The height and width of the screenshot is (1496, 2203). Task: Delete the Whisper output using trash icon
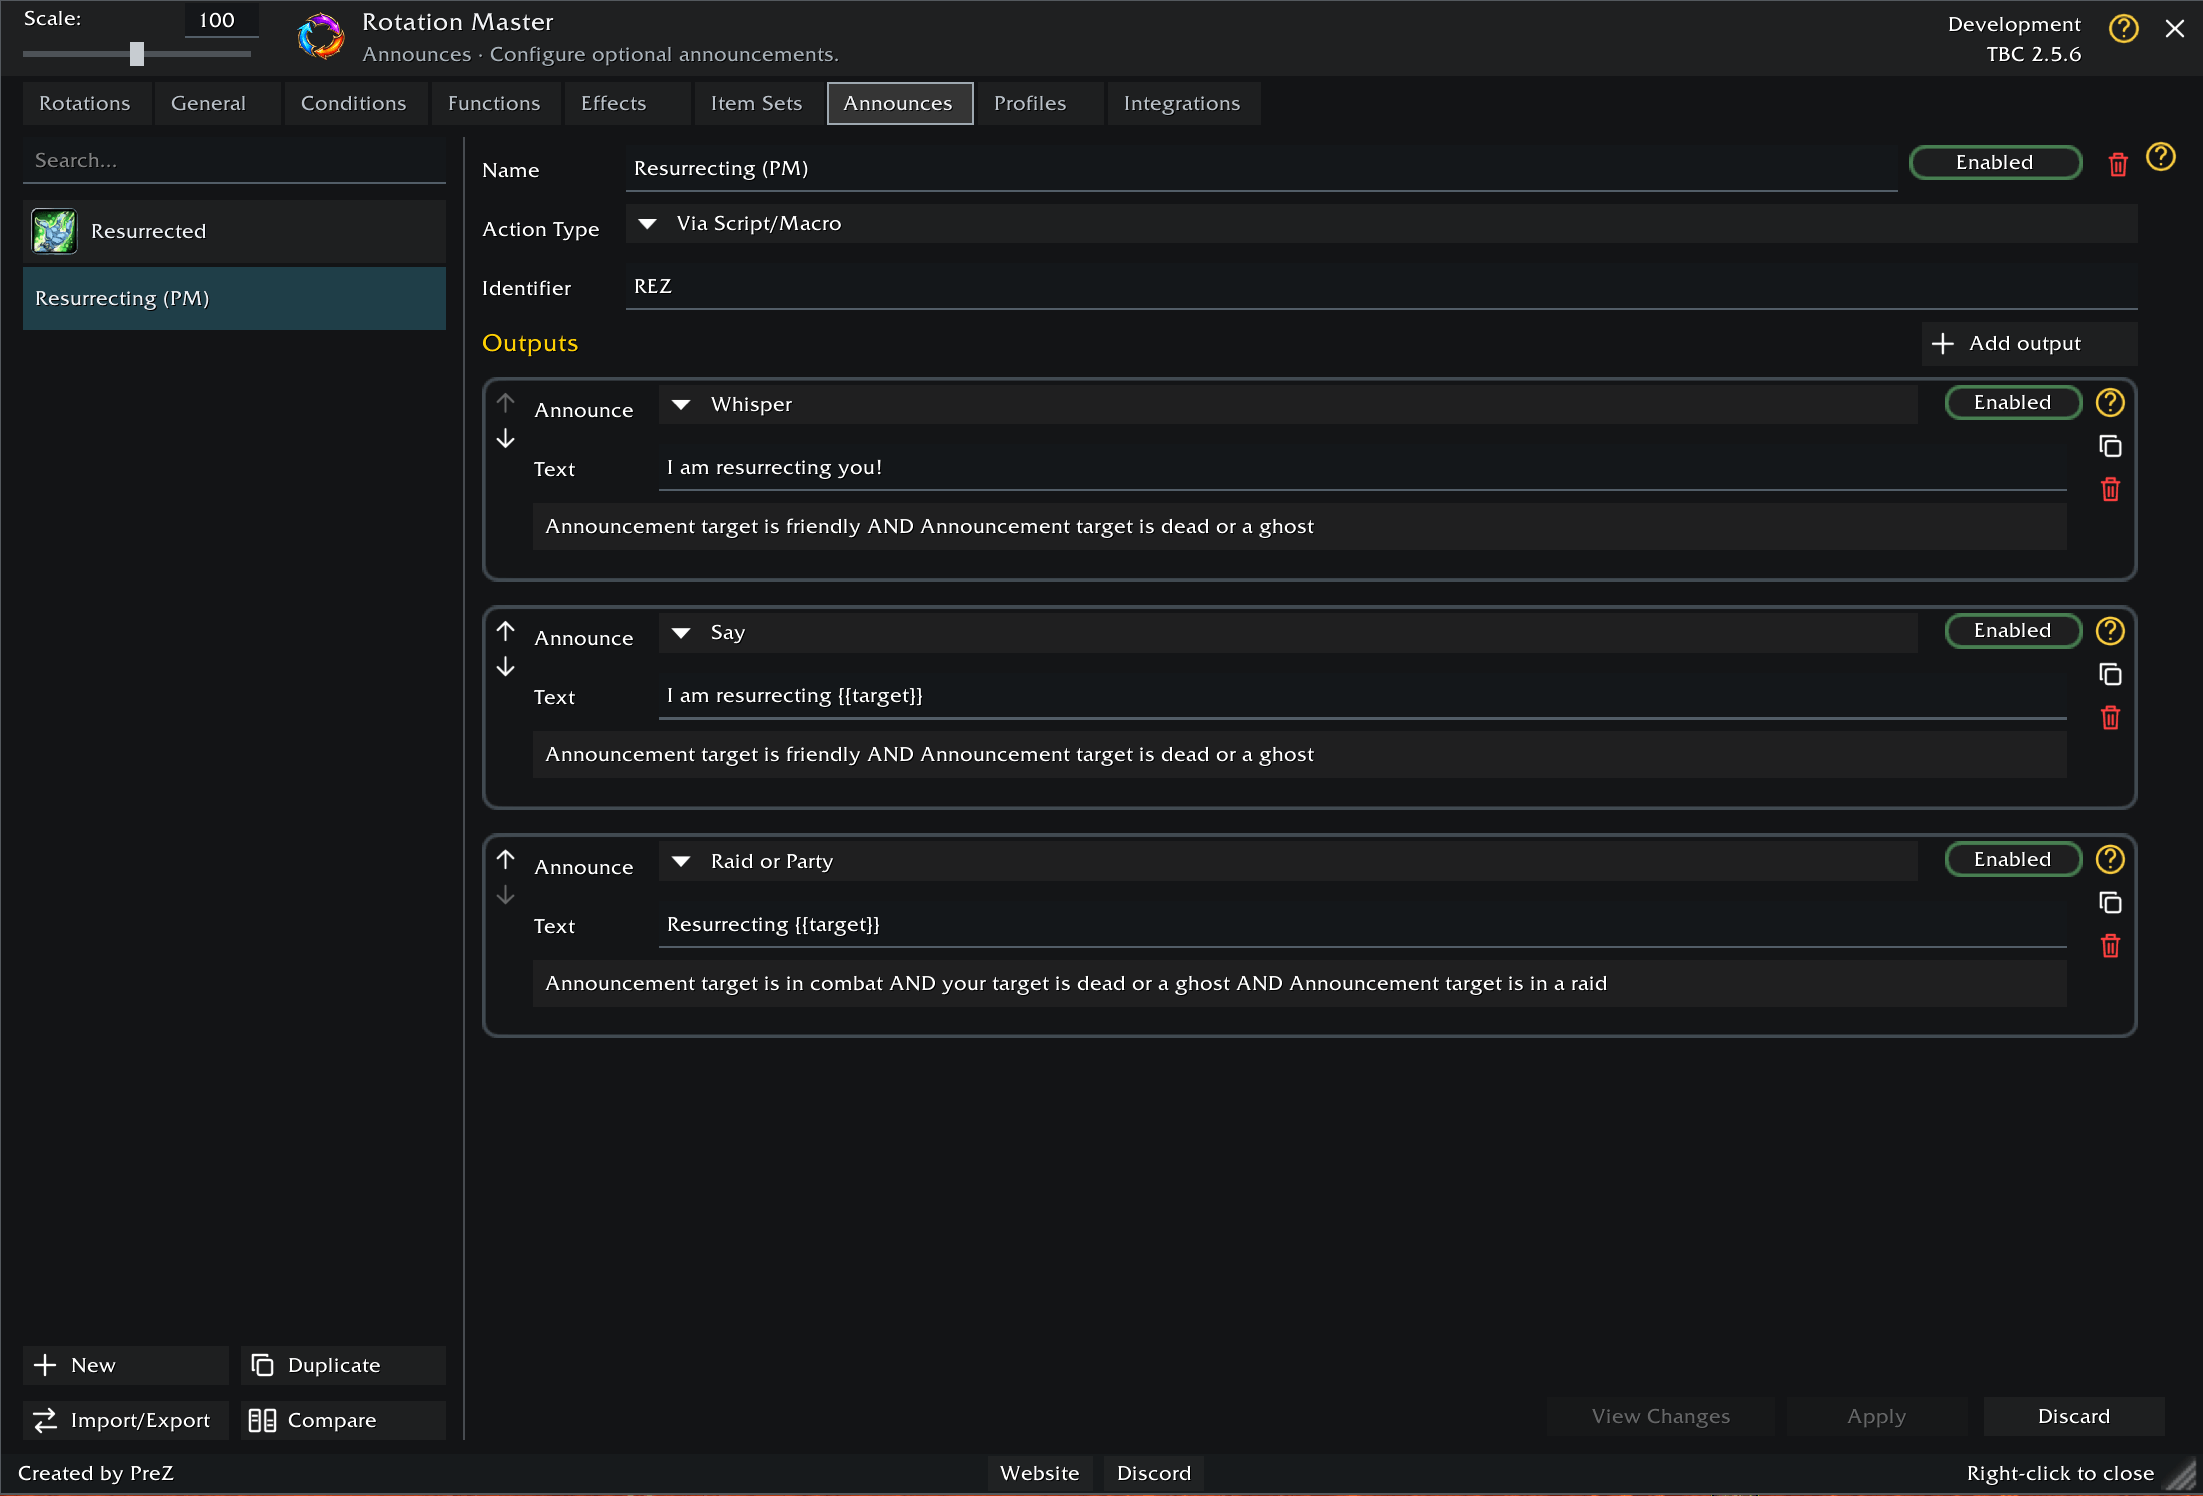point(2110,490)
